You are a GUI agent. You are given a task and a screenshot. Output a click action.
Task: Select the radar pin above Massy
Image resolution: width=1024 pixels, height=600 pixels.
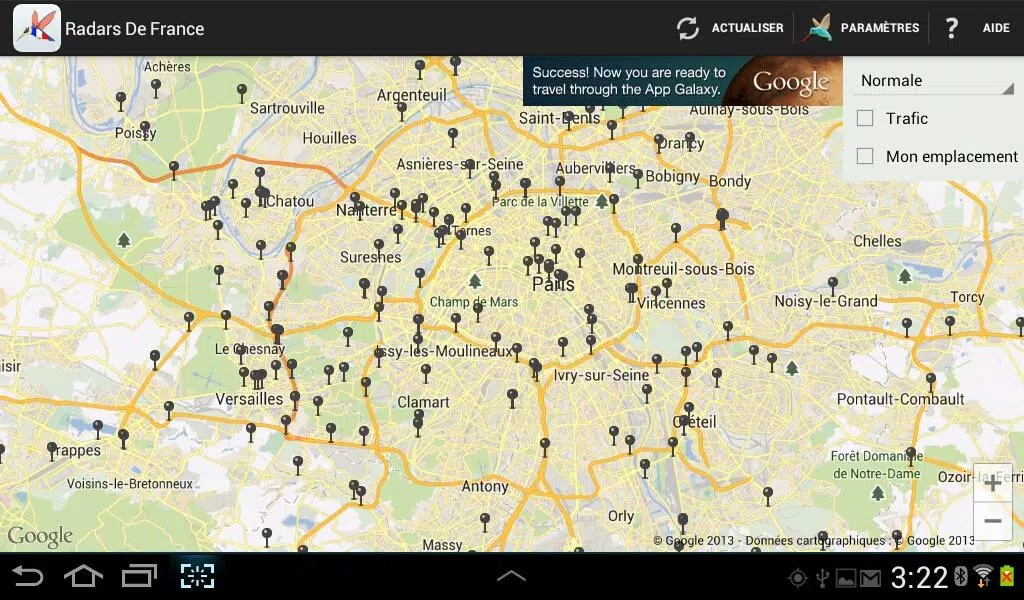[x=485, y=521]
